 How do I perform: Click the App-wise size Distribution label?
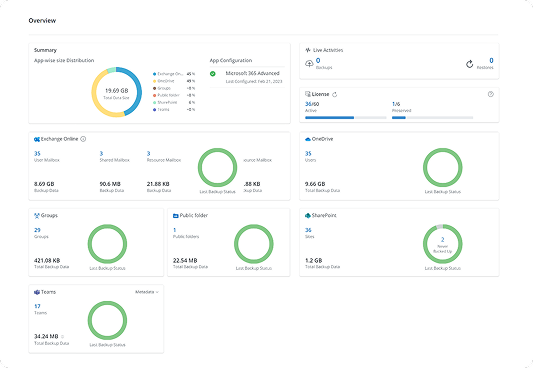coord(64,60)
